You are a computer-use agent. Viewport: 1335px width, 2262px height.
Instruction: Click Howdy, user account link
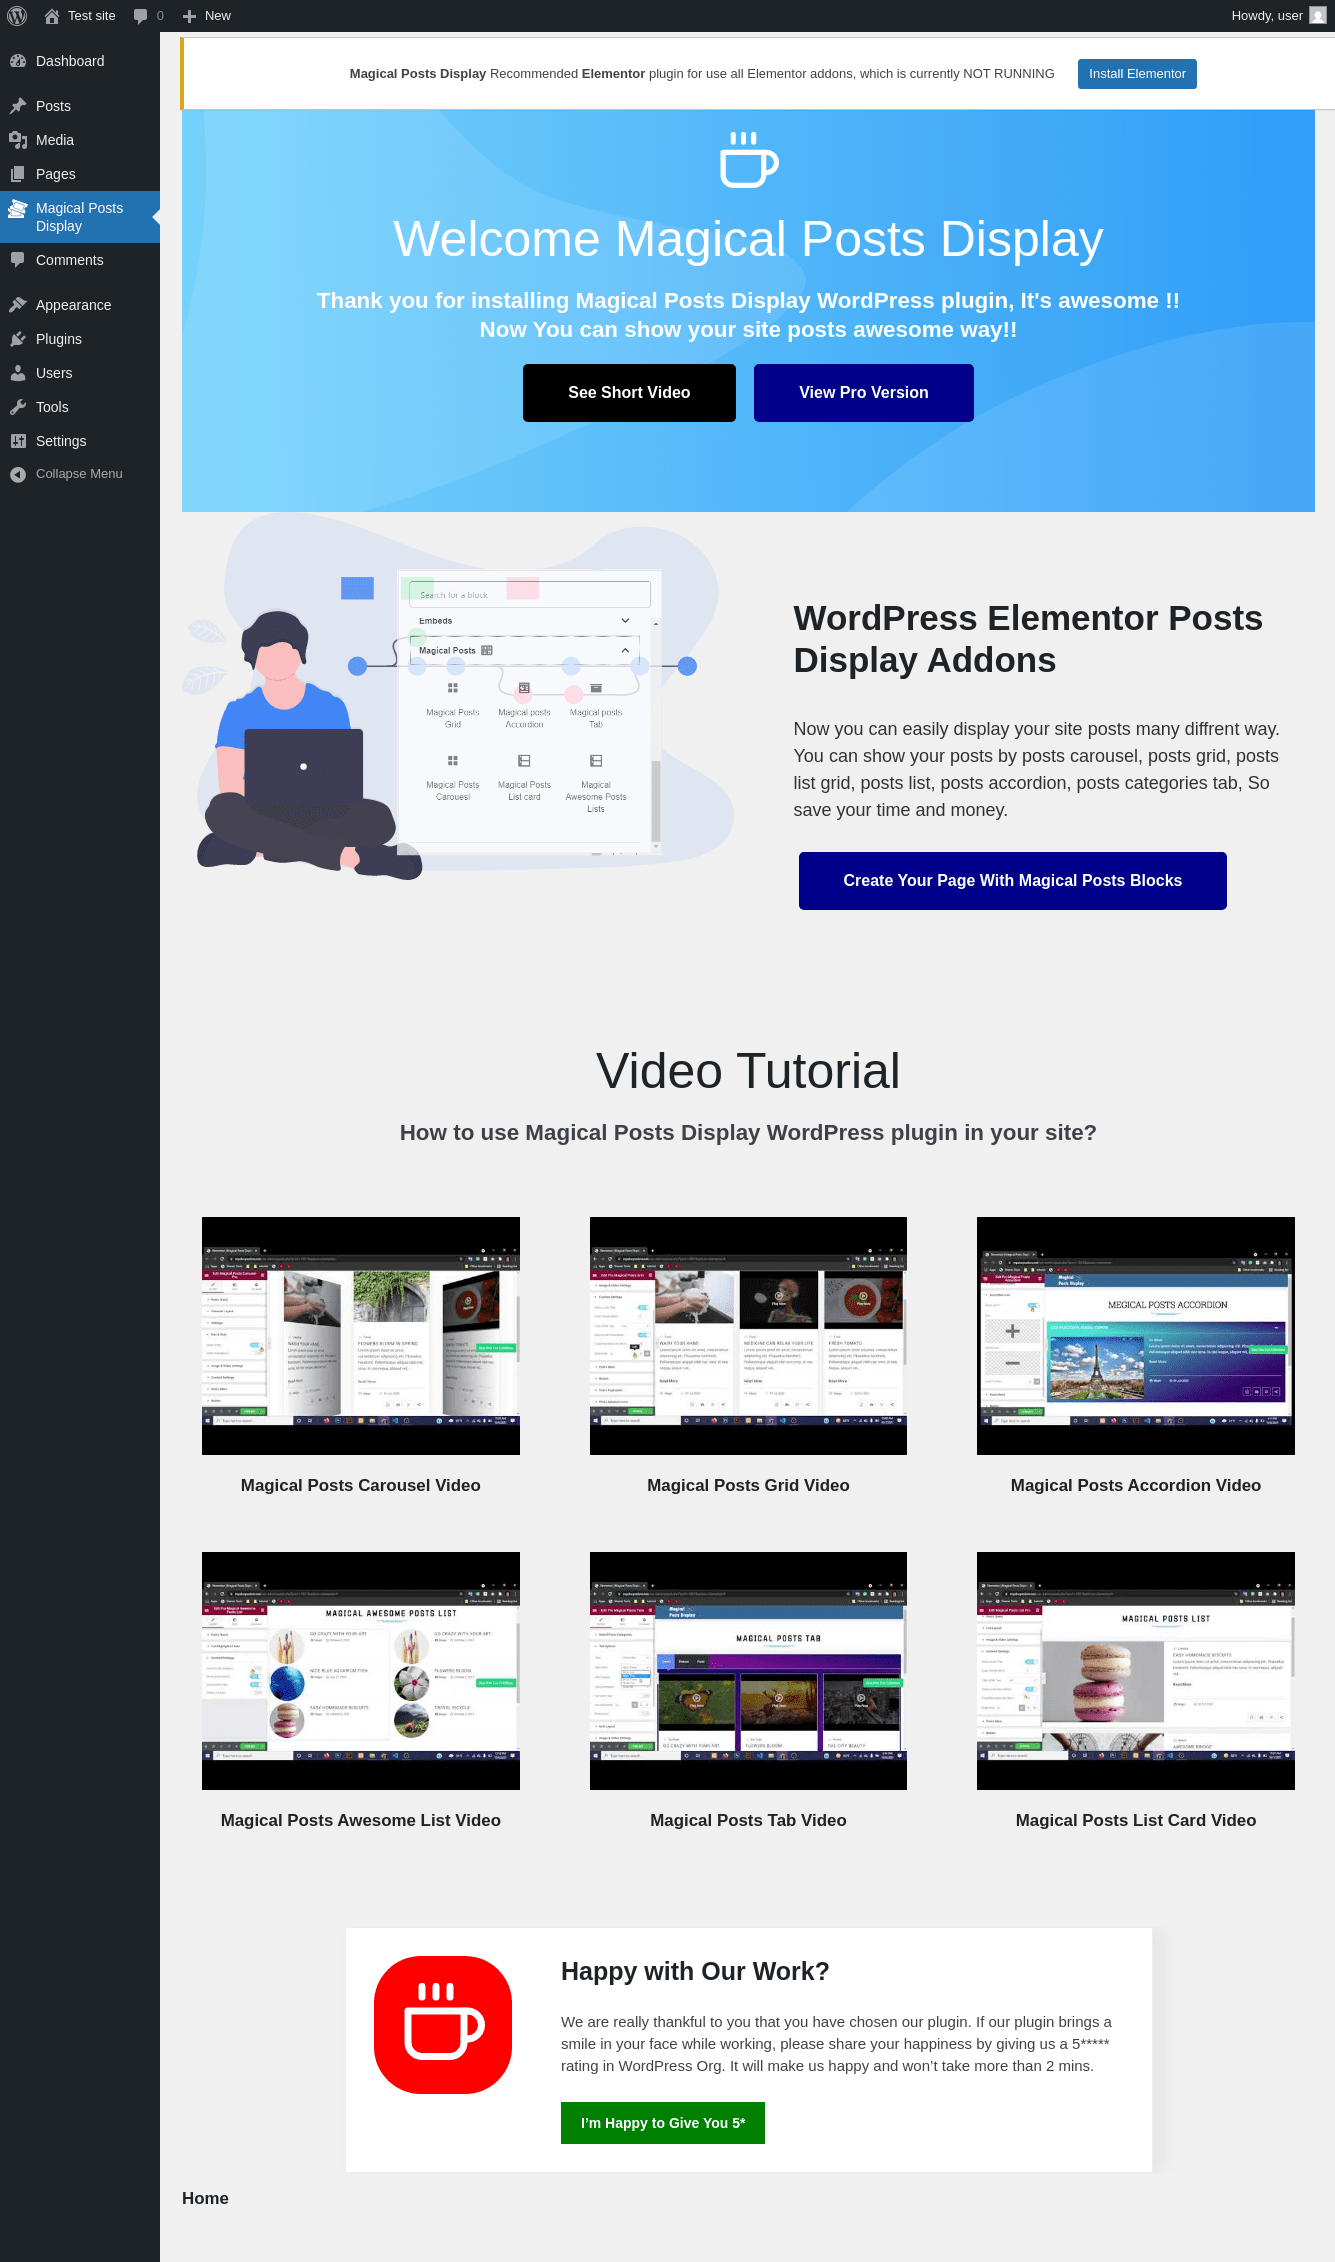click(1267, 16)
